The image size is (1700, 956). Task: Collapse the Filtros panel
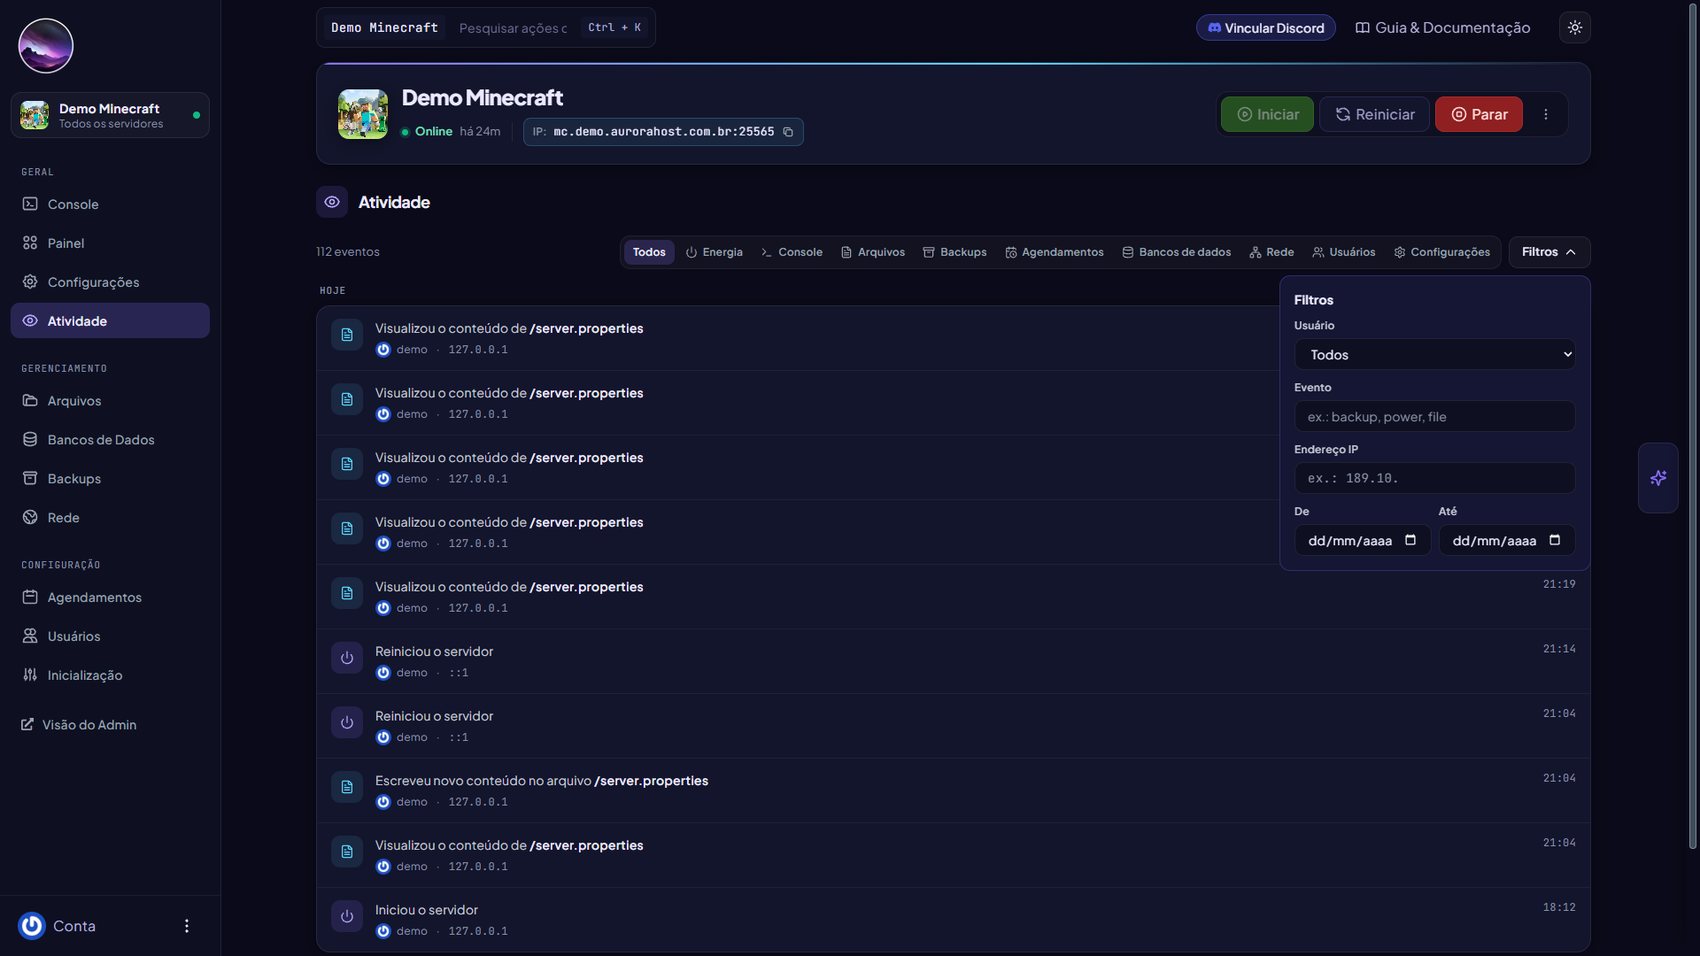point(1549,252)
